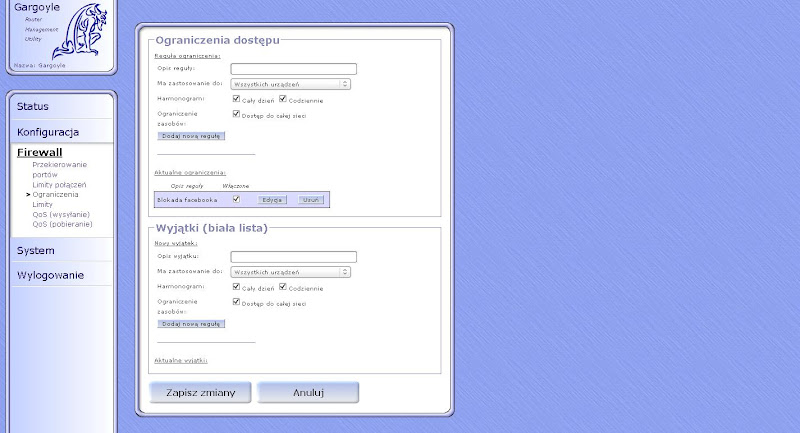Open the System menu section
Screen dimensions: 800x433
pos(36,250)
